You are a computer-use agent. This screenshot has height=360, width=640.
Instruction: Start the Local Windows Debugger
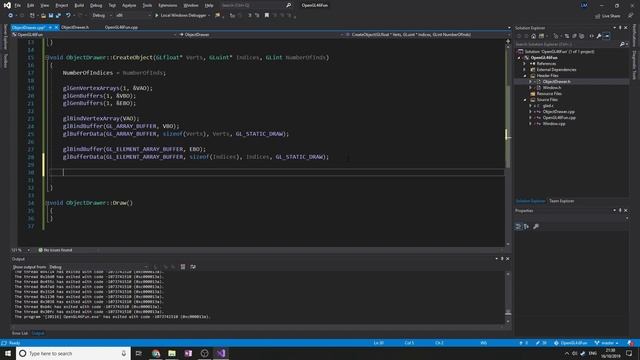click(x=180, y=16)
